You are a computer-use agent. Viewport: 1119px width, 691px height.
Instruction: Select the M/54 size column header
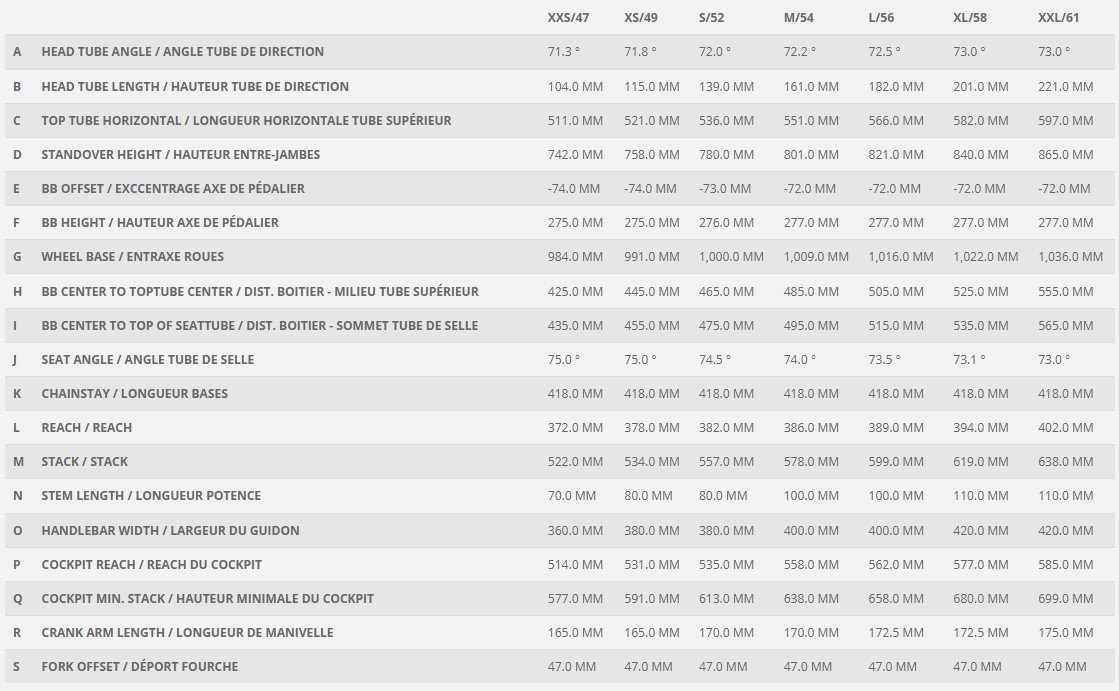pos(799,18)
